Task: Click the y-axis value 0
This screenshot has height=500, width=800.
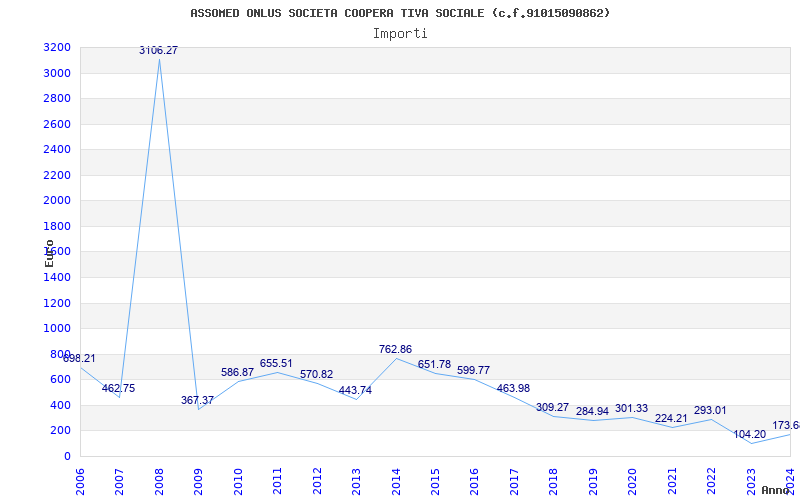Action: (67, 456)
